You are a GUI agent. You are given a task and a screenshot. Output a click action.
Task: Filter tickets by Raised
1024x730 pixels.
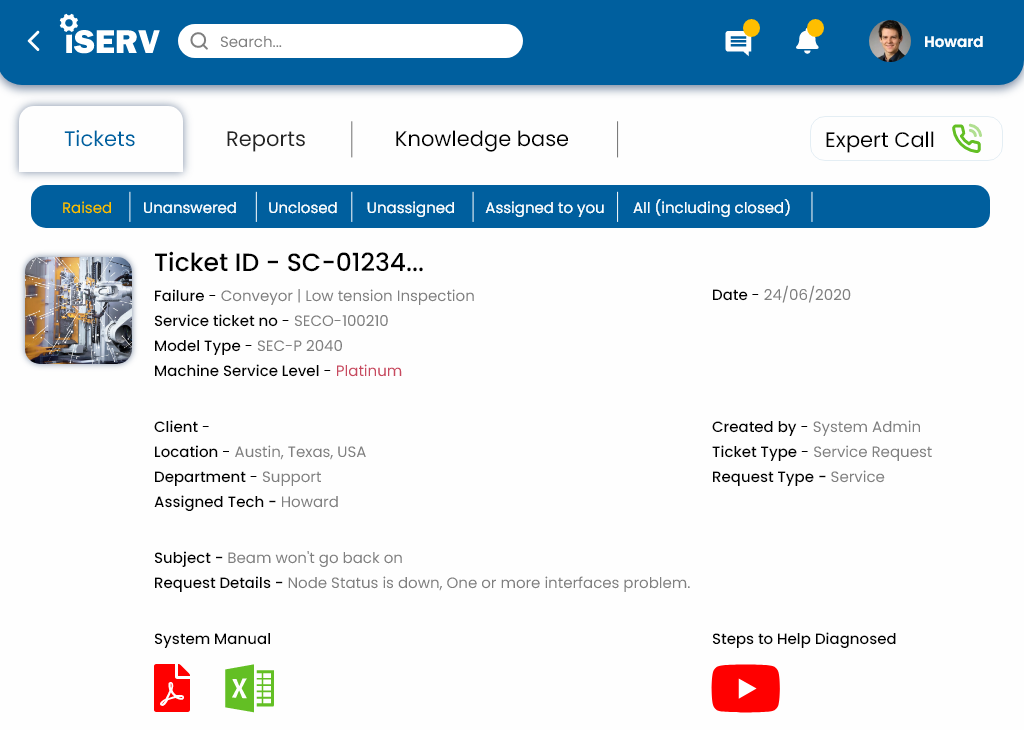tap(87, 208)
